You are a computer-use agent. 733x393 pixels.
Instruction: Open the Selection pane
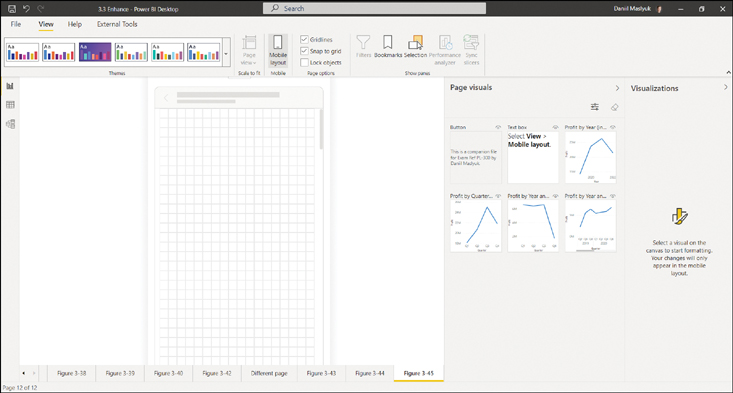point(415,47)
